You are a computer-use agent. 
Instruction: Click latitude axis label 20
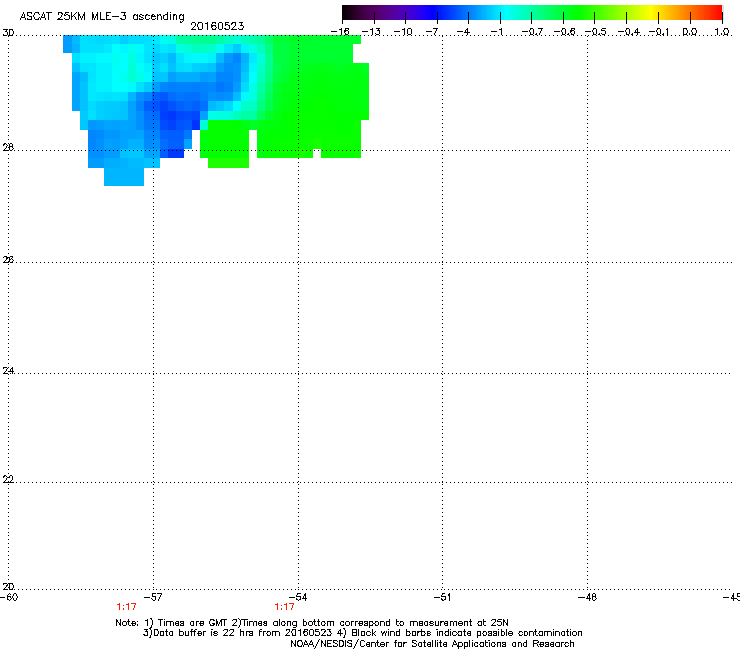[8, 587]
